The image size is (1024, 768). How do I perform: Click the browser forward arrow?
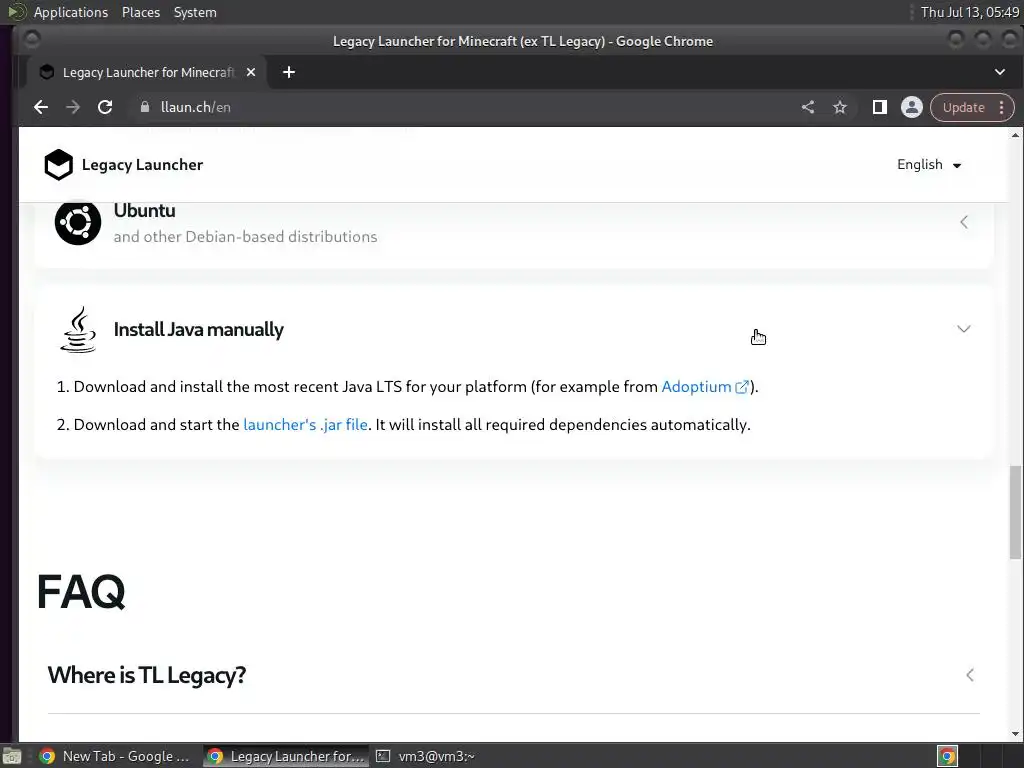pyautogui.click(x=72, y=107)
